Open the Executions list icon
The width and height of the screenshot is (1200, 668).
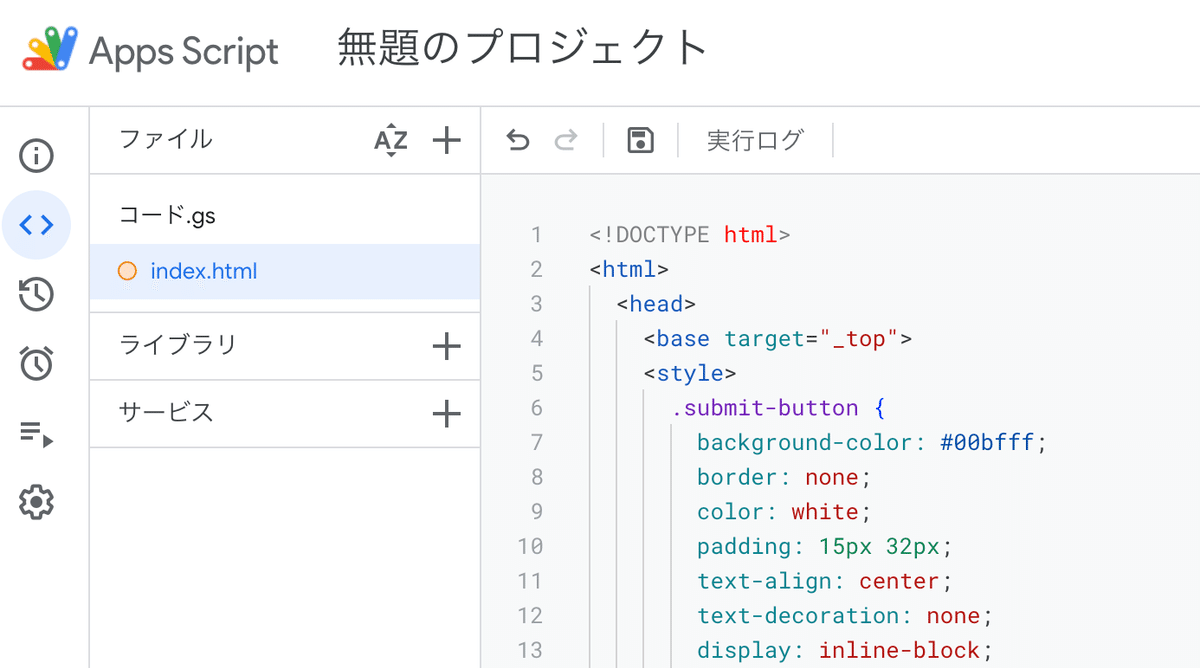click(x=37, y=433)
